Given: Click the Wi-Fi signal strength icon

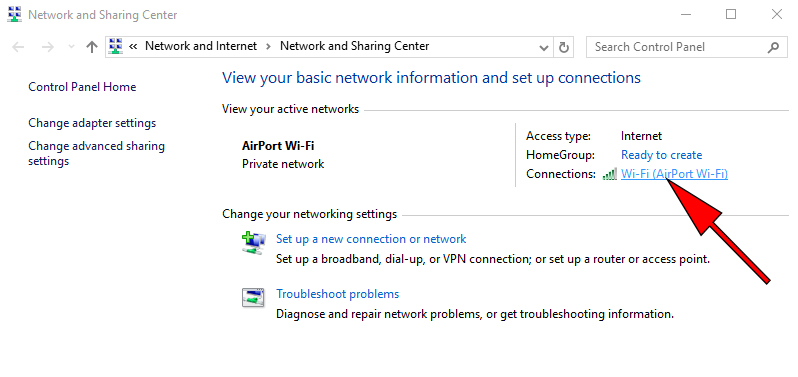Looking at the screenshot, I should [610, 174].
